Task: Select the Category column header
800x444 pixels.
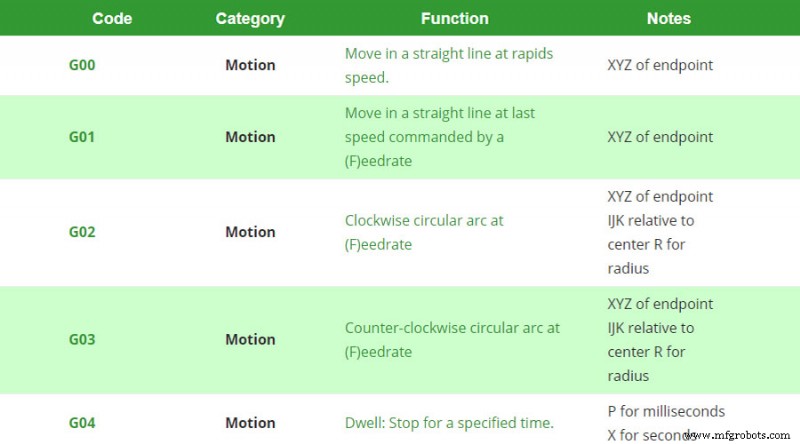Action: pyautogui.click(x=250, y=19)
